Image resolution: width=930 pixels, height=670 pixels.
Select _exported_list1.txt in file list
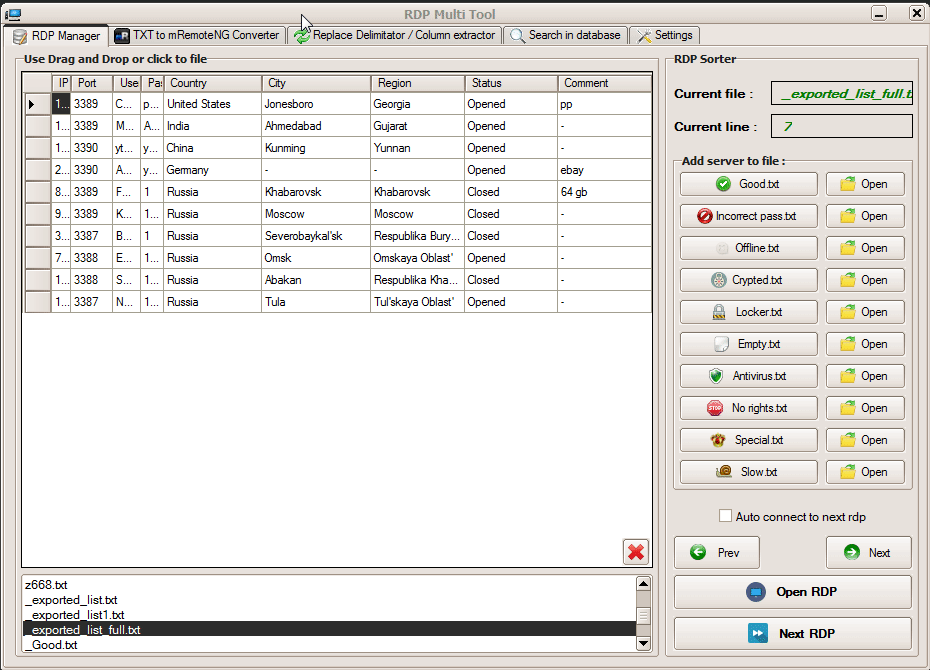point(75,615)
